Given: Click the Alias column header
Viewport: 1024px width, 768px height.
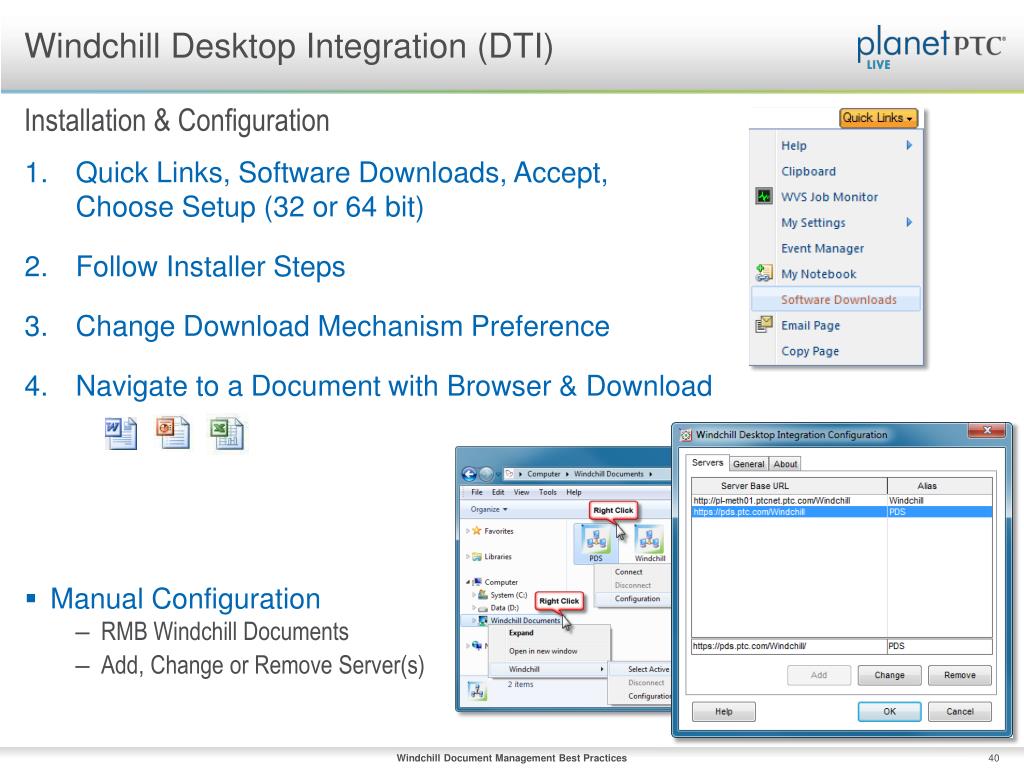Looking at the screenshot, I should [940, 486].
